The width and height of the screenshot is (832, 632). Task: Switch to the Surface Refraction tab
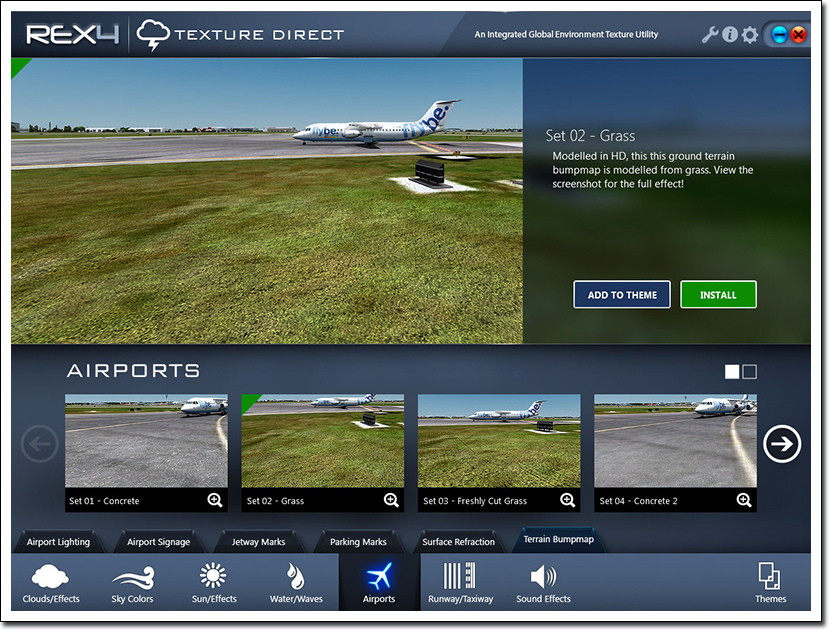[x=458, y=542]
